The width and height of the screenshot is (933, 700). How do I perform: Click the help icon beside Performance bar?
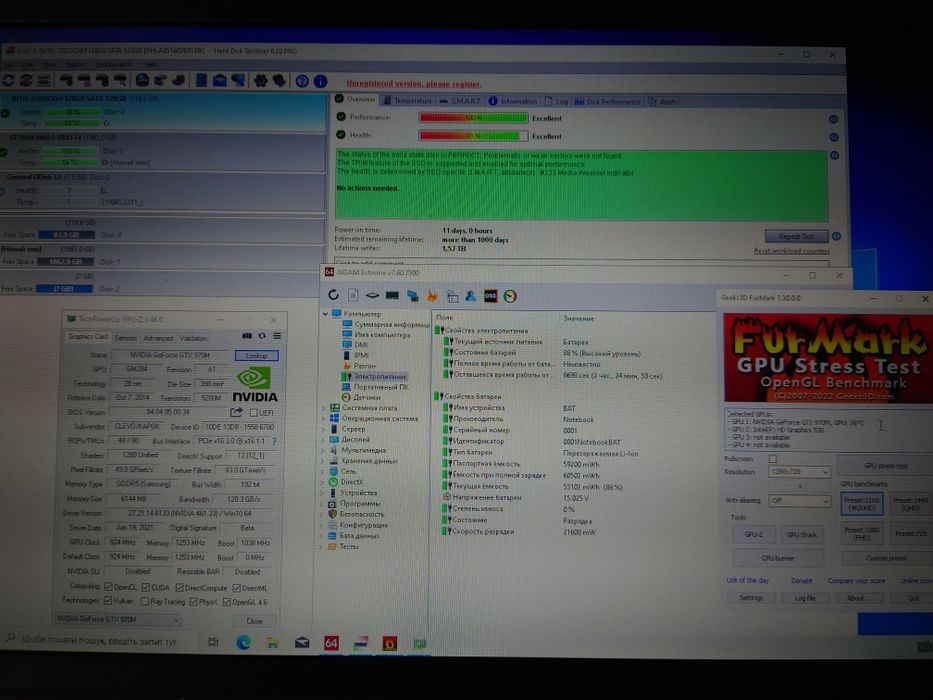[834, 119]
